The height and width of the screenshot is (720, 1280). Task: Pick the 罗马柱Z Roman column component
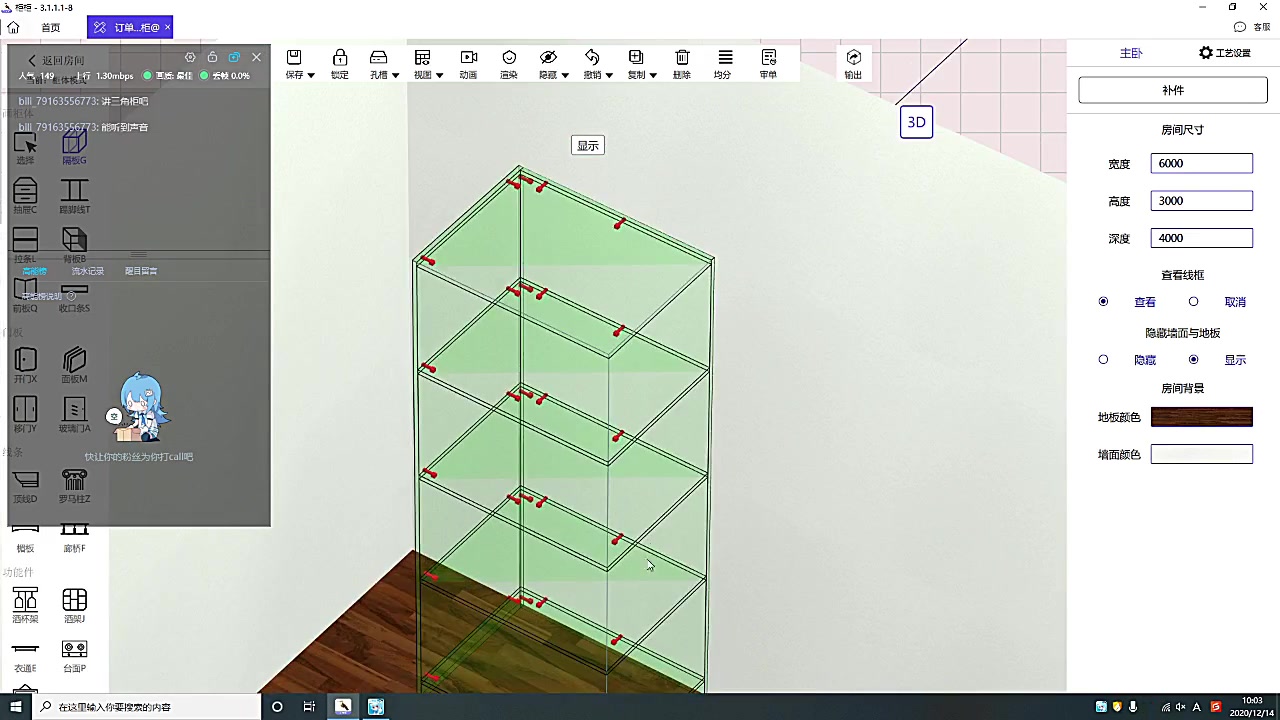74,486
